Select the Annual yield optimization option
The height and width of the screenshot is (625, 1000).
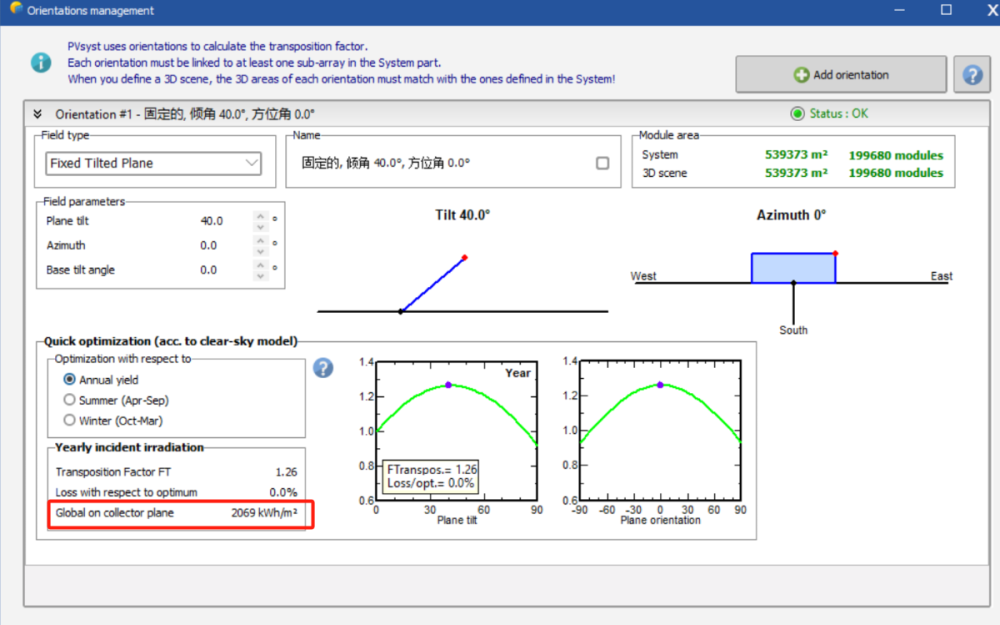[70, 380]
